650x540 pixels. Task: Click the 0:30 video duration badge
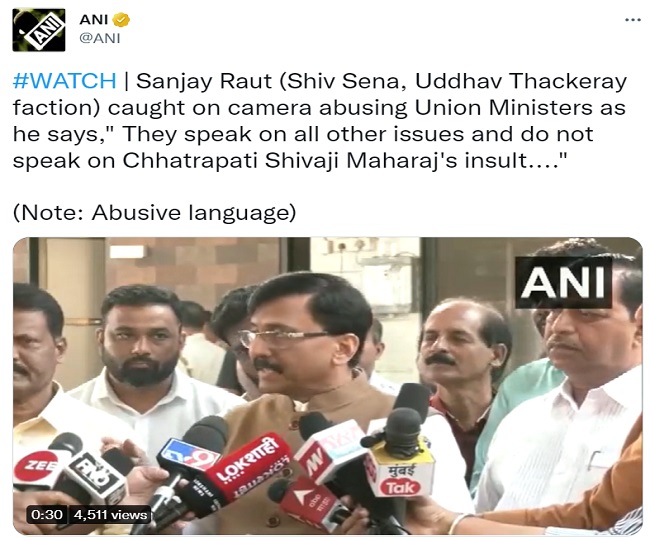46,515
